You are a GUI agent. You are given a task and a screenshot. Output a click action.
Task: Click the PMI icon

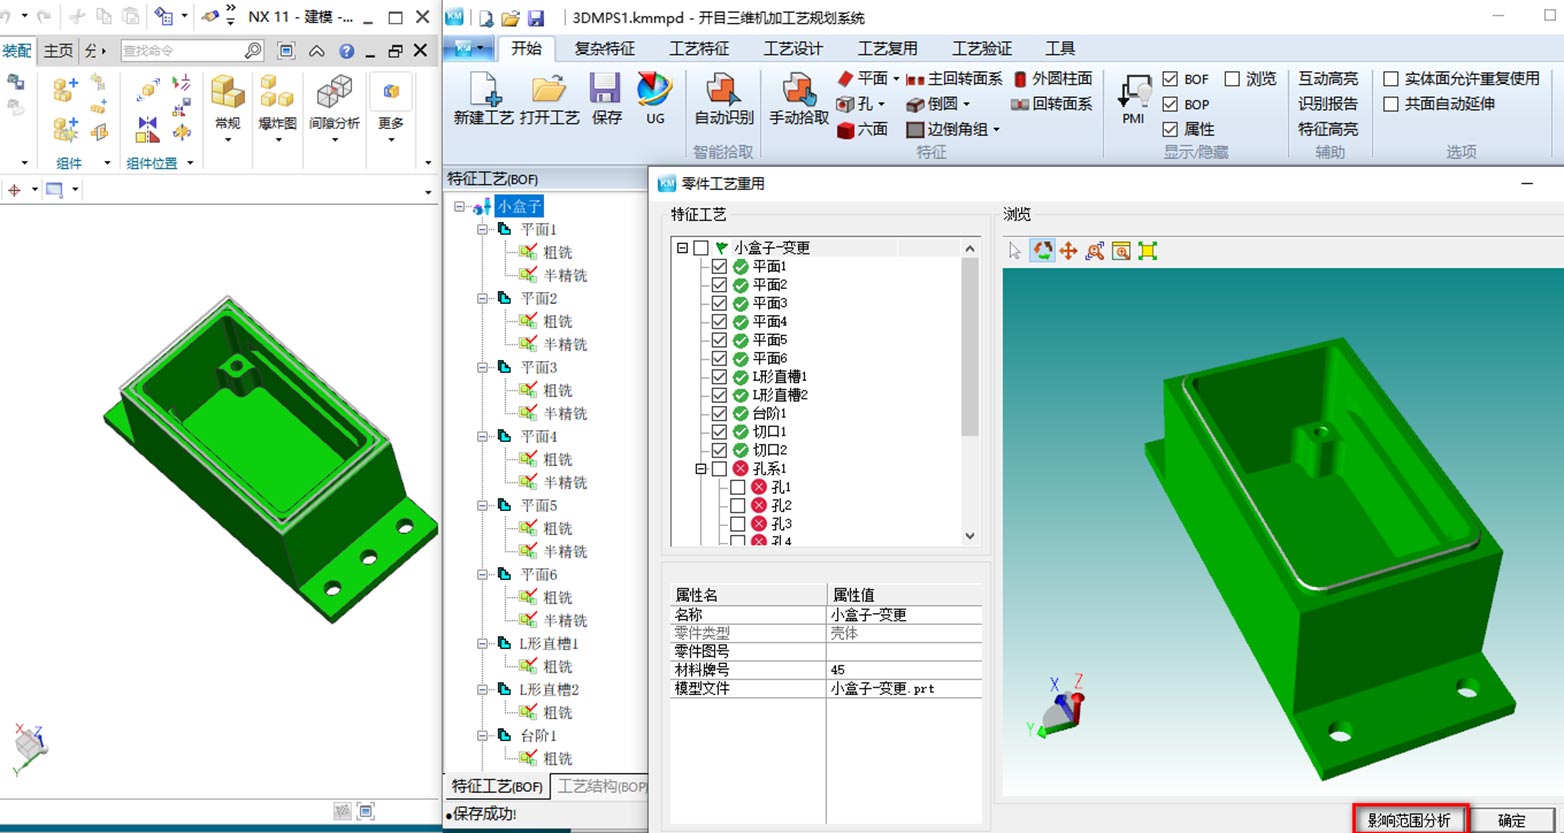(x=1133, y=98)
